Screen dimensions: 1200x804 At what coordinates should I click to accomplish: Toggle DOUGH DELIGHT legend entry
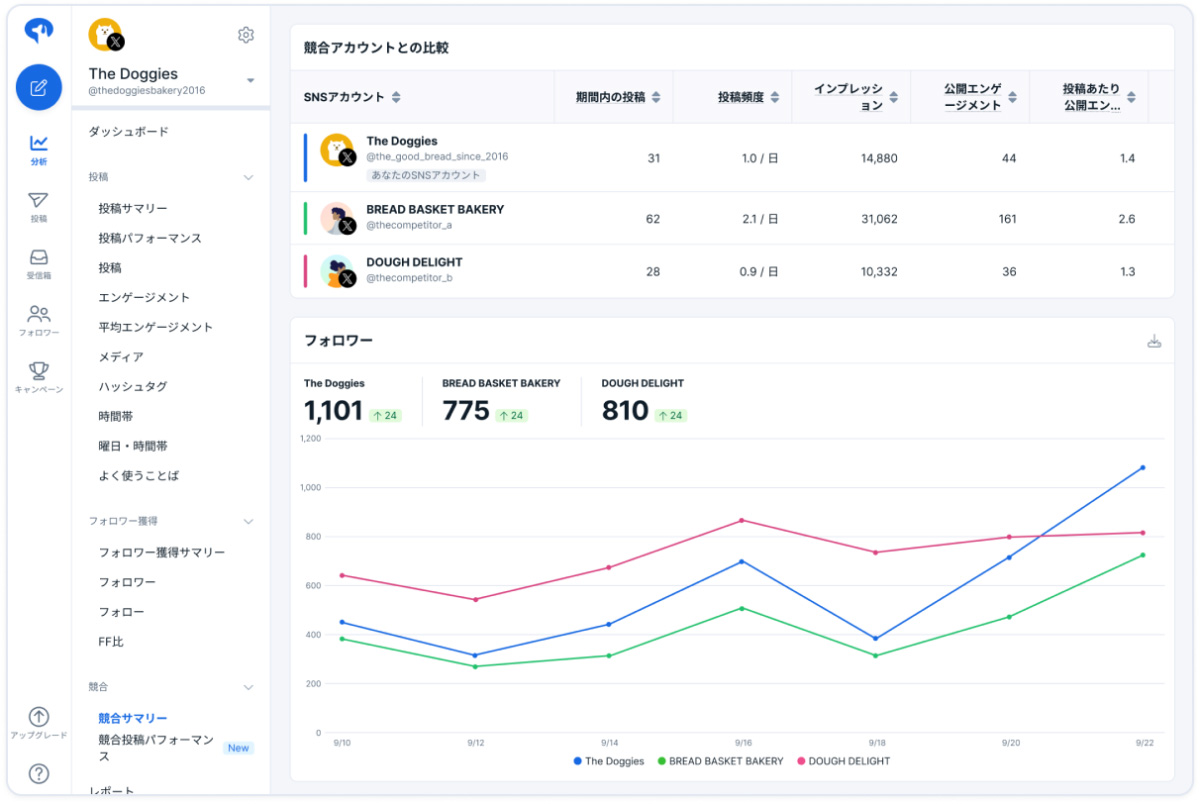click(843, 761)
